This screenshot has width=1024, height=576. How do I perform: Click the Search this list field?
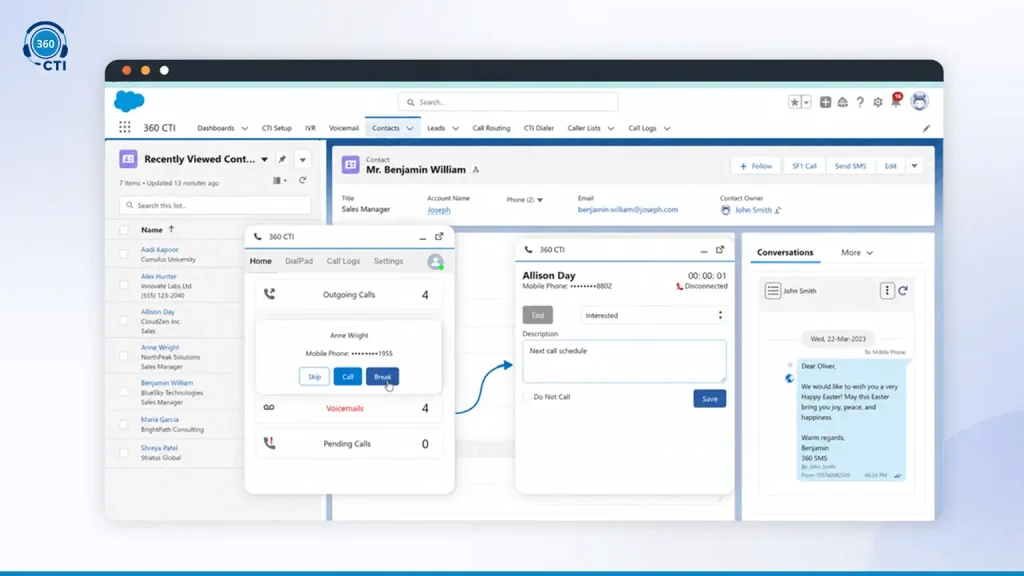coord(216,205)
